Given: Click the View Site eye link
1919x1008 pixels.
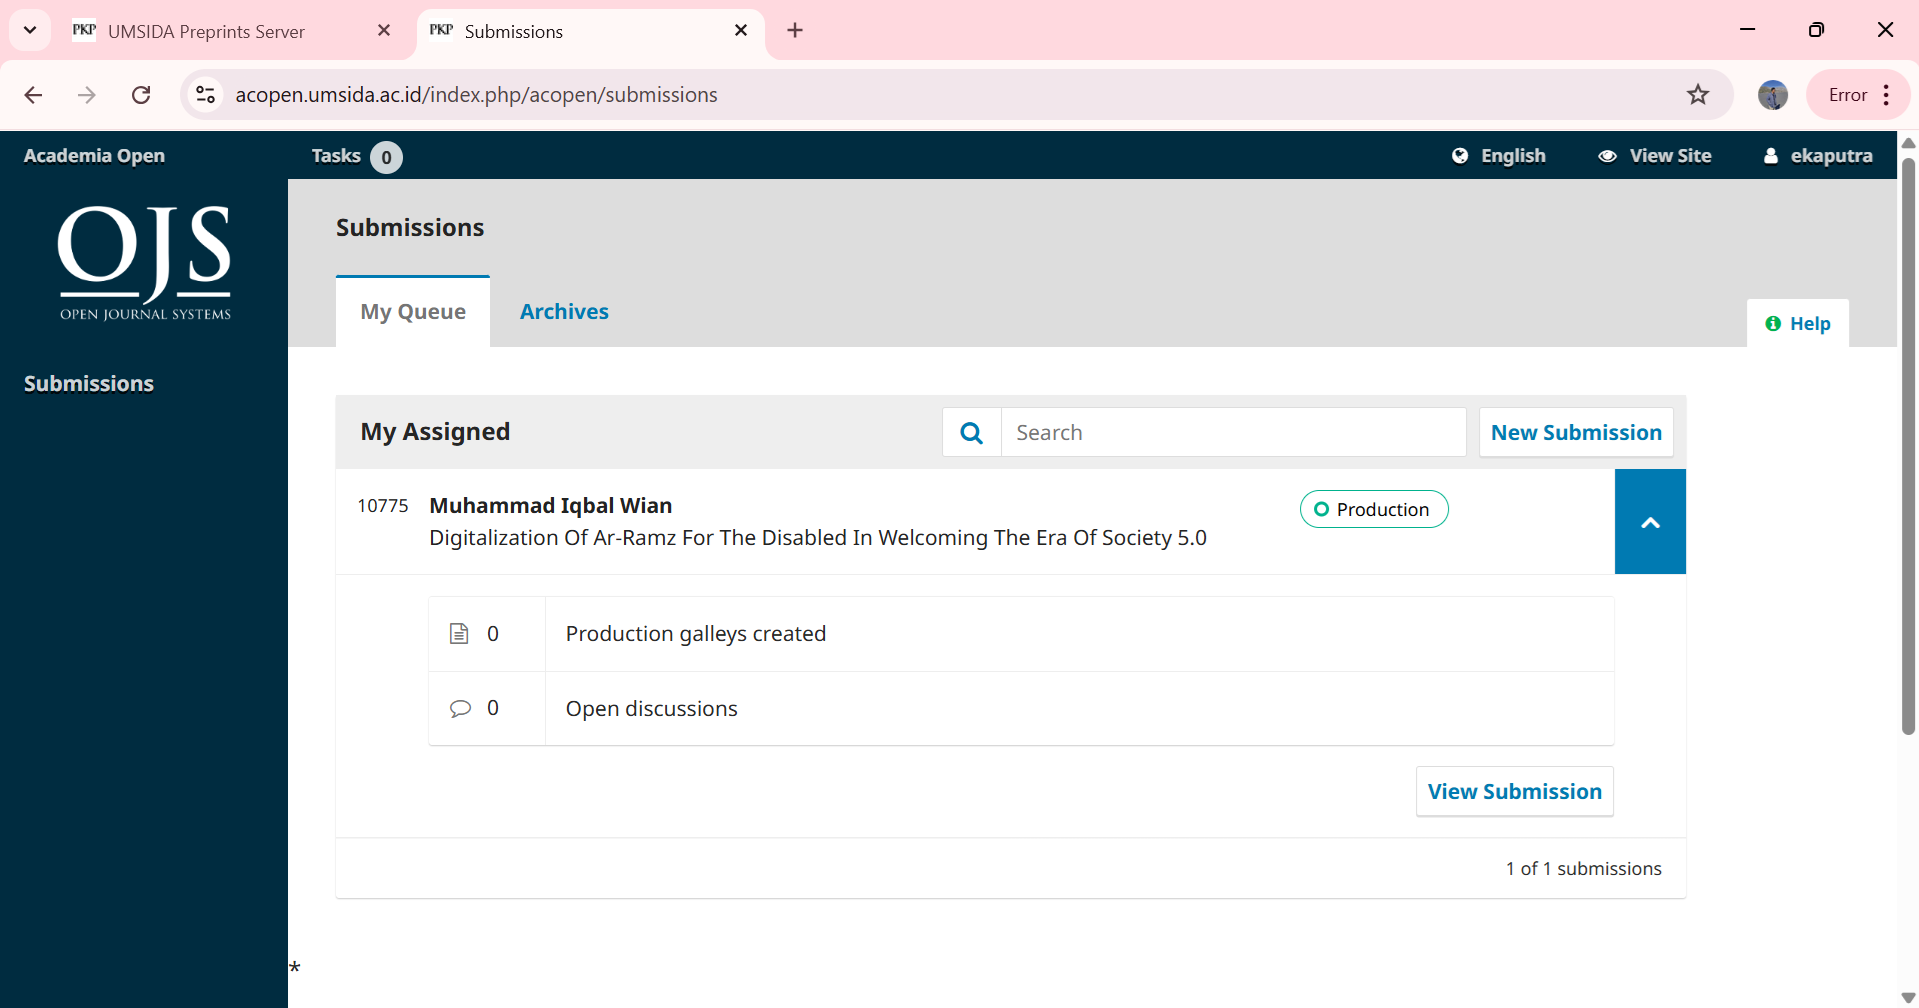Looking at the screenshot, I should pos(1655,156).
